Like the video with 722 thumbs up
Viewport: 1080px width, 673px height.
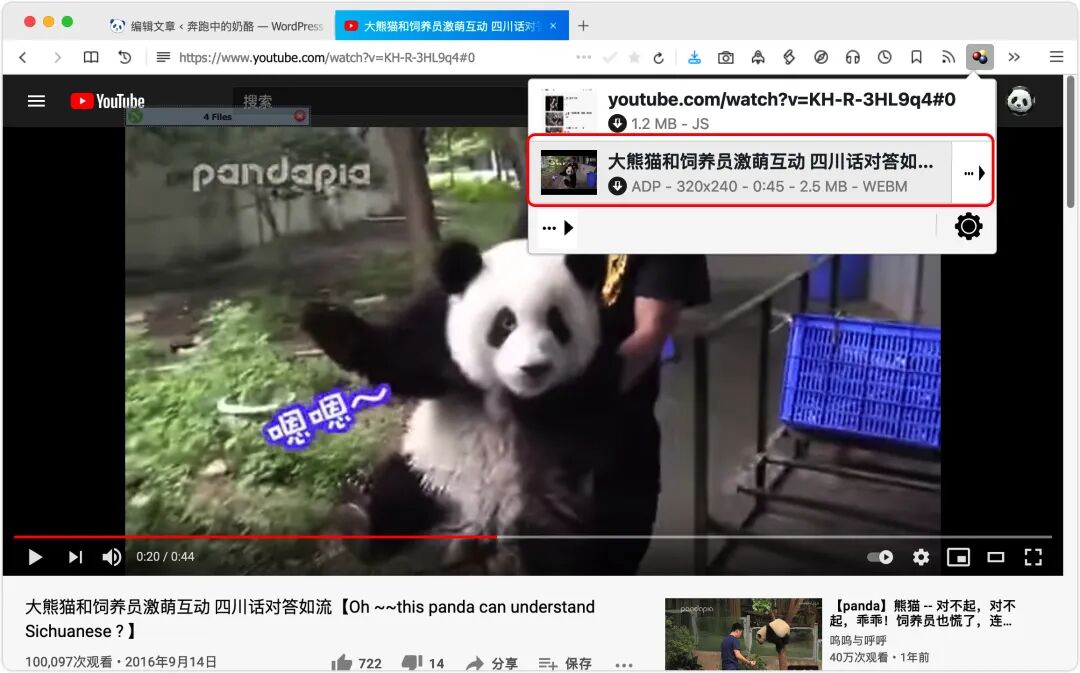coord(356,663)
